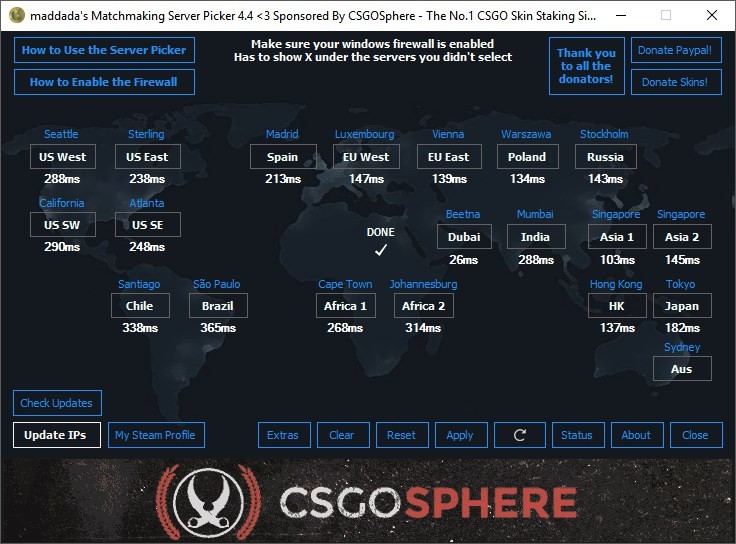Reset the firewall server rules
This screenshot has height=544, width=736.
[401, 435]
